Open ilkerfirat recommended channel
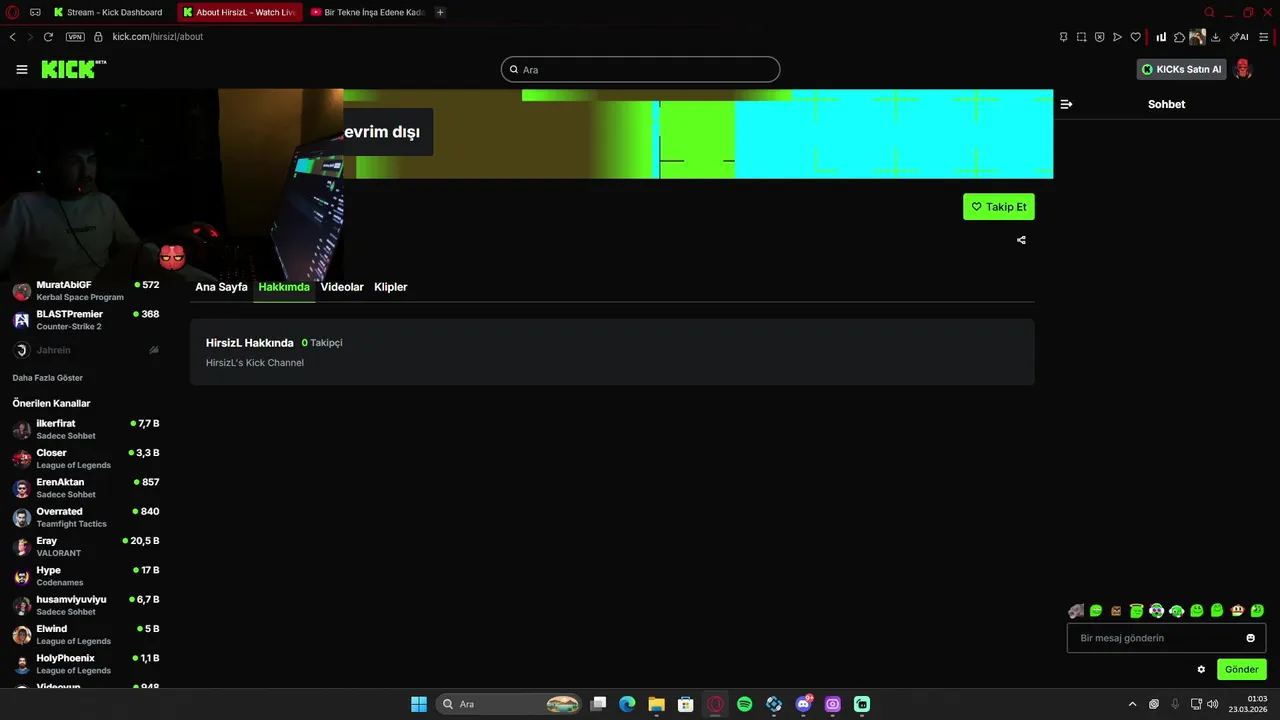The image size is (1280, 720). pos(86,429)
